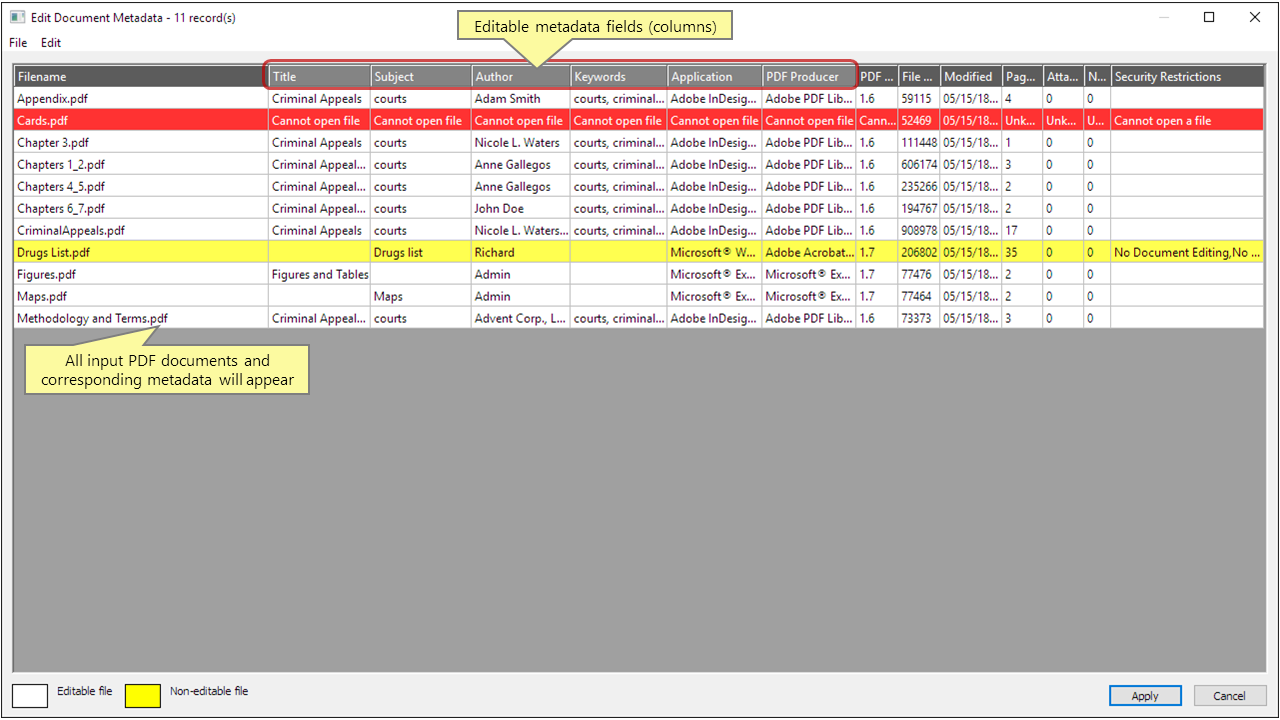Select the Methodology and Terms.pdf row
The width and height of the screenshot is (1280, 720).
tap(140, 318)
